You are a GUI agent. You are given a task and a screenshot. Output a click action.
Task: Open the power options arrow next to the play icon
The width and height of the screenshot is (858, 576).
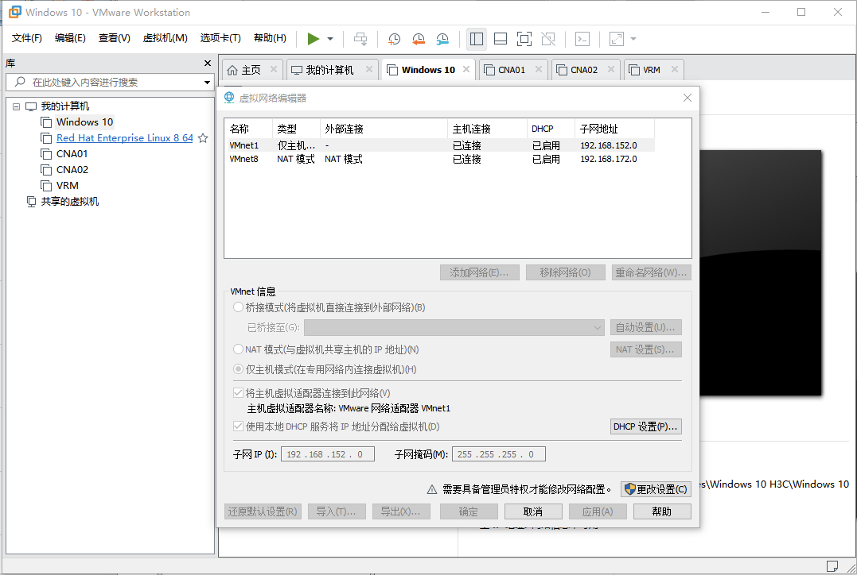pyautogui.click(x=330, y=39)
